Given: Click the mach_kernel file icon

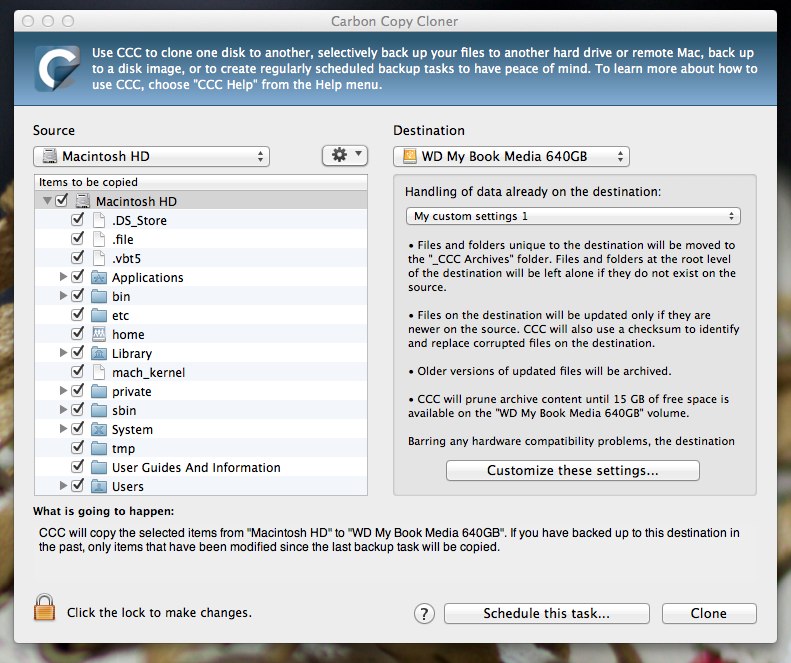Looking at the screenshot, I should 99,372.
